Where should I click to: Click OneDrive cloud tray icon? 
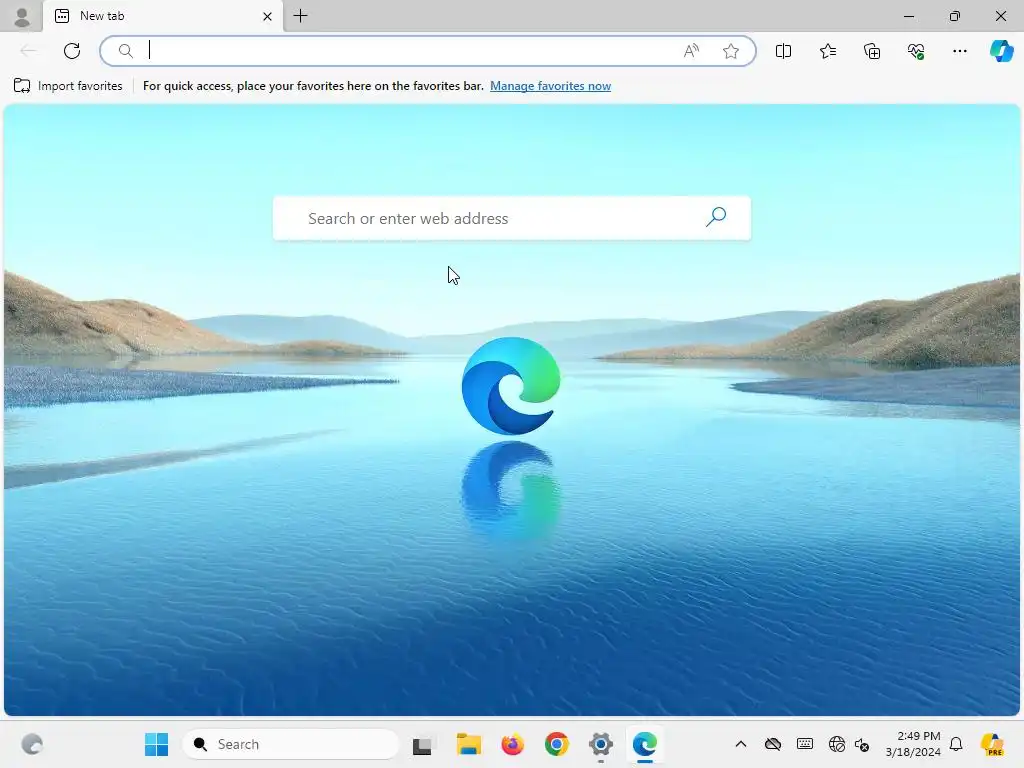pos(773,744)
